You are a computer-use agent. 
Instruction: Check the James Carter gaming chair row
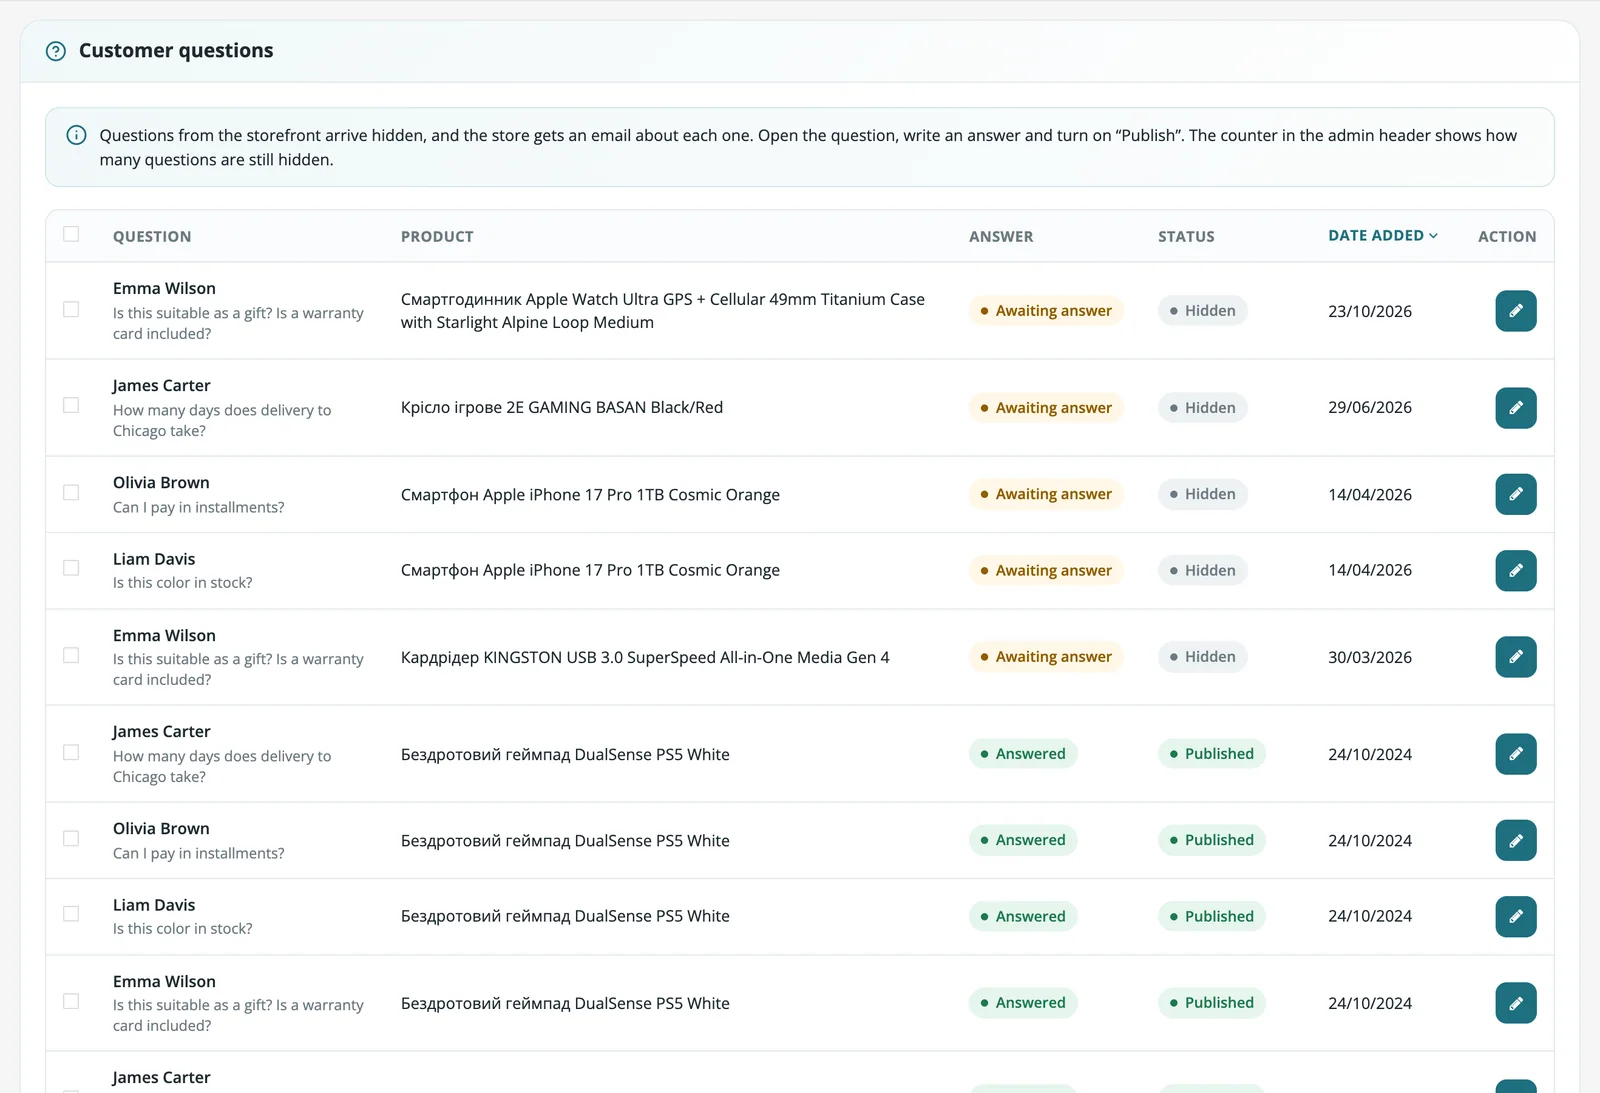[71, 406]
